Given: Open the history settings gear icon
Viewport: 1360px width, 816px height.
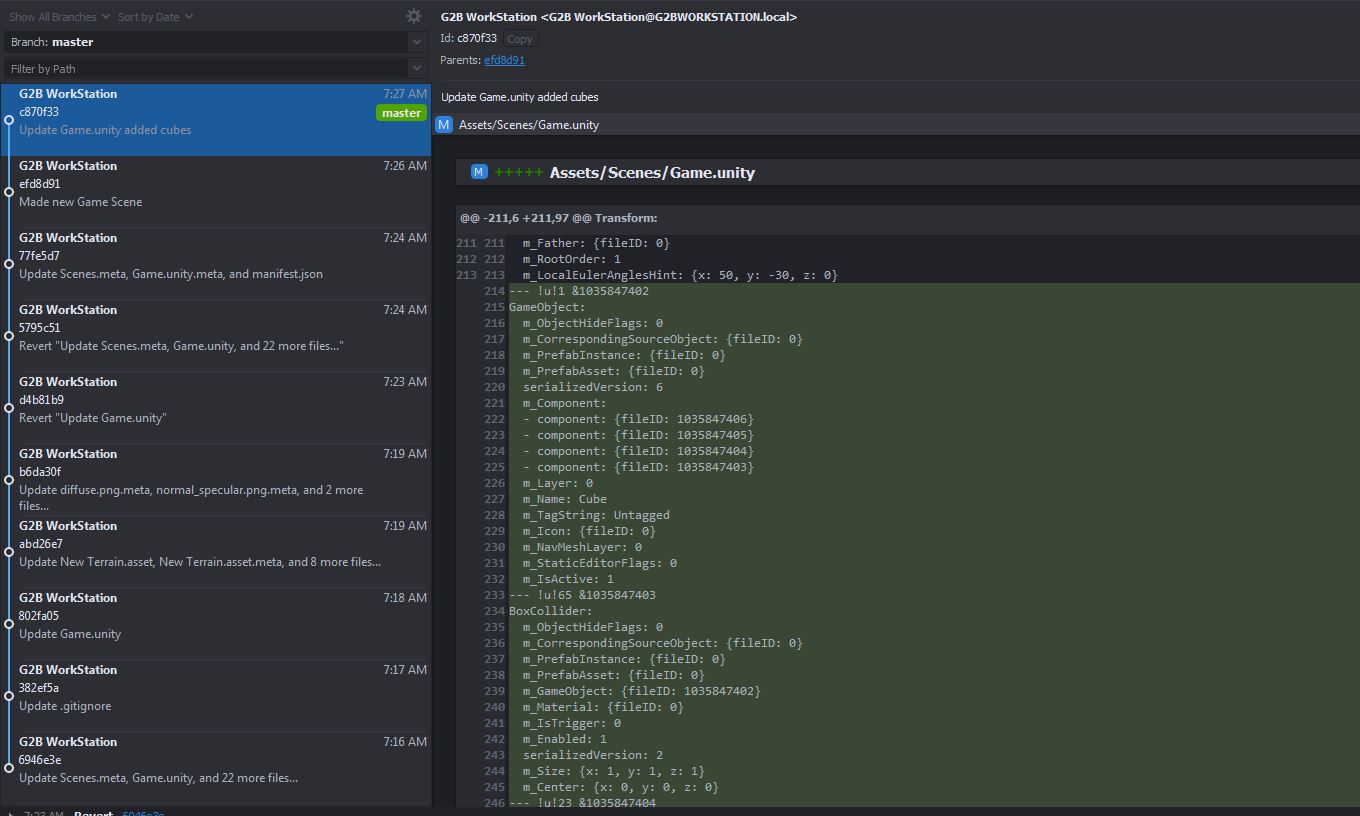Looking at the screenshot, I should point(413,16).
